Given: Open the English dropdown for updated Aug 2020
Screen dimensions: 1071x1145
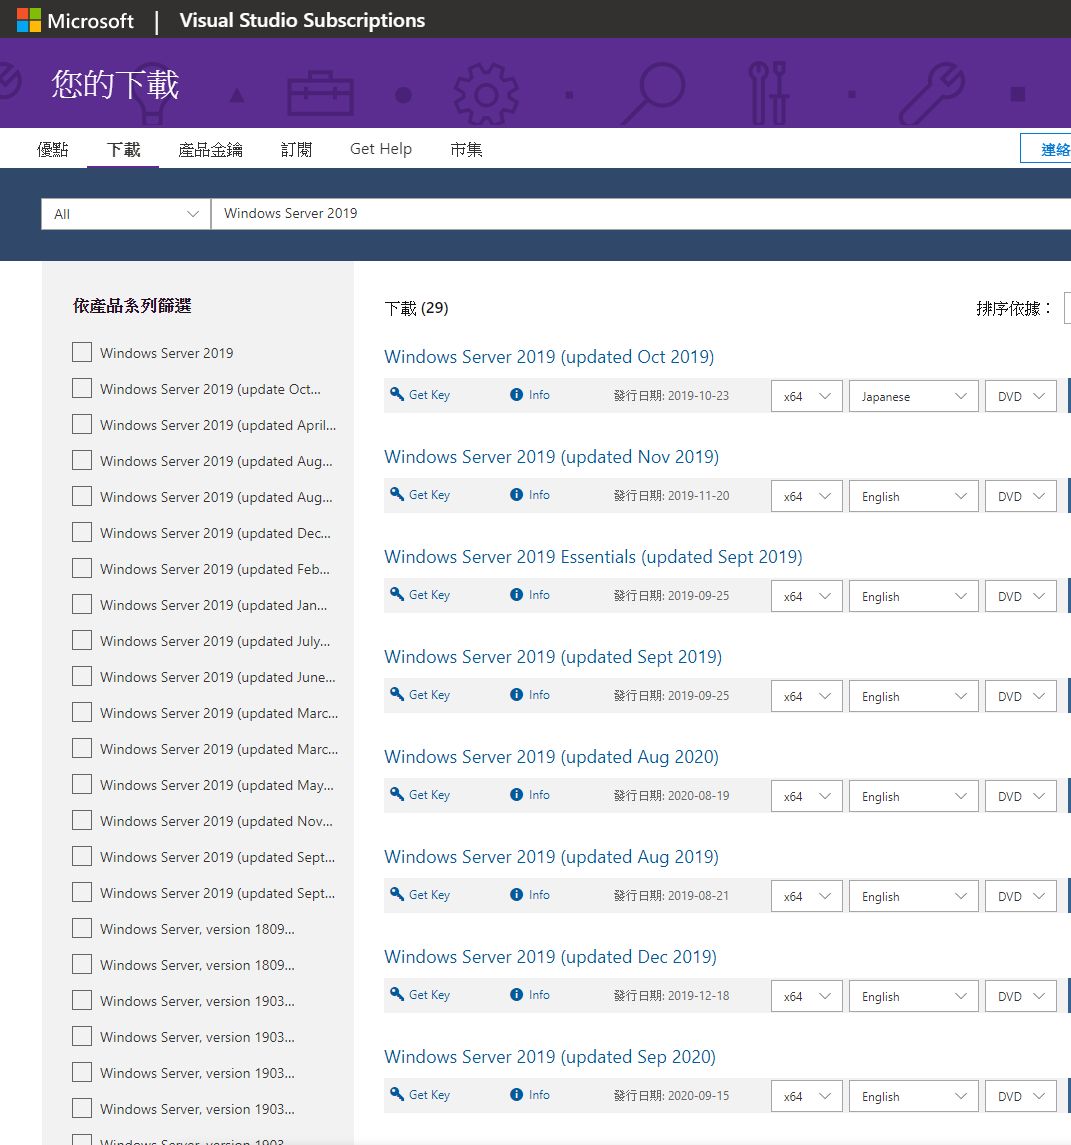Looking at the screenshot, I should pyautogui.click(x=913, y=797).
